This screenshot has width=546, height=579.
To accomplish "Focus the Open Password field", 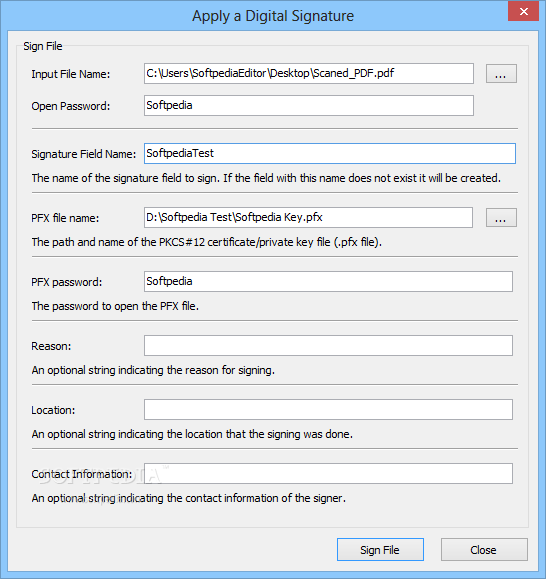I will 309,106.
